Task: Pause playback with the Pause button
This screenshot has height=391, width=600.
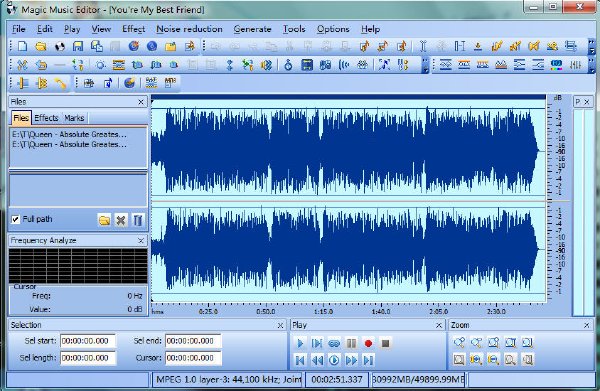Action: tap(351, 343)
